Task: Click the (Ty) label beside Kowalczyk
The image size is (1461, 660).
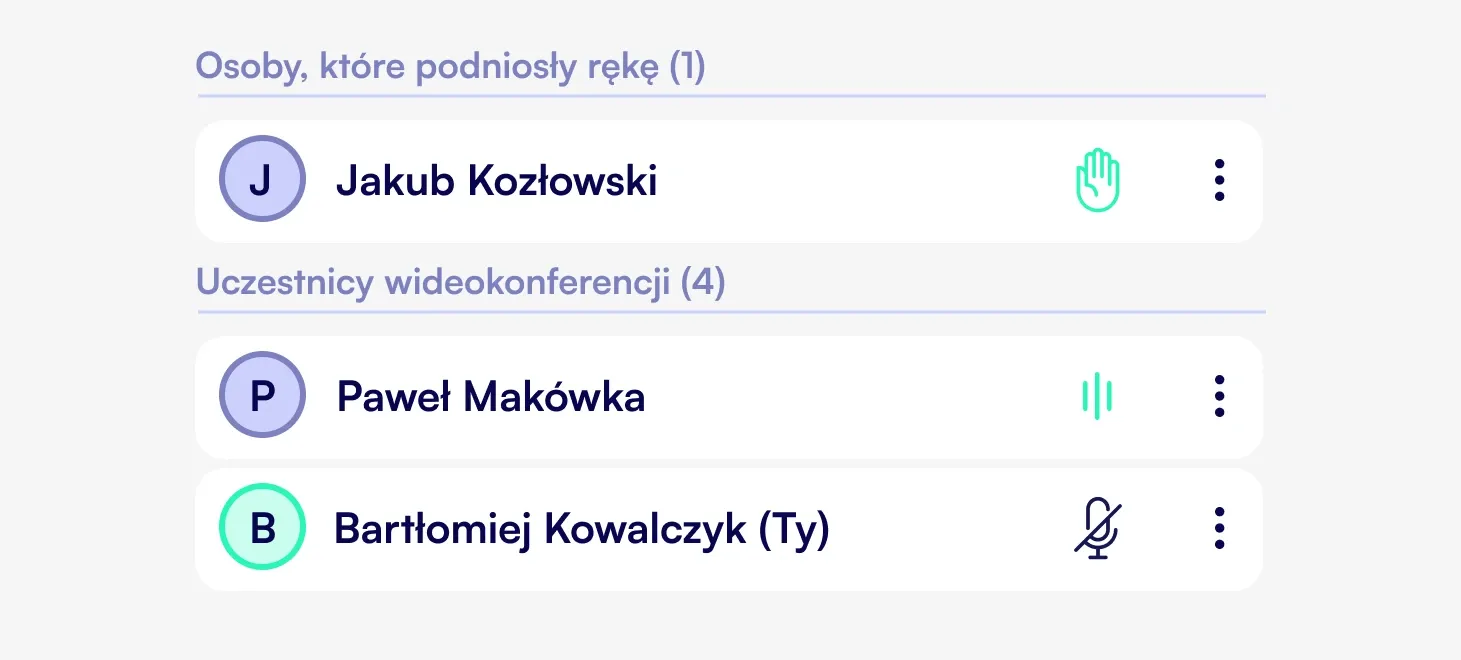Action: (x=795, y=530)
